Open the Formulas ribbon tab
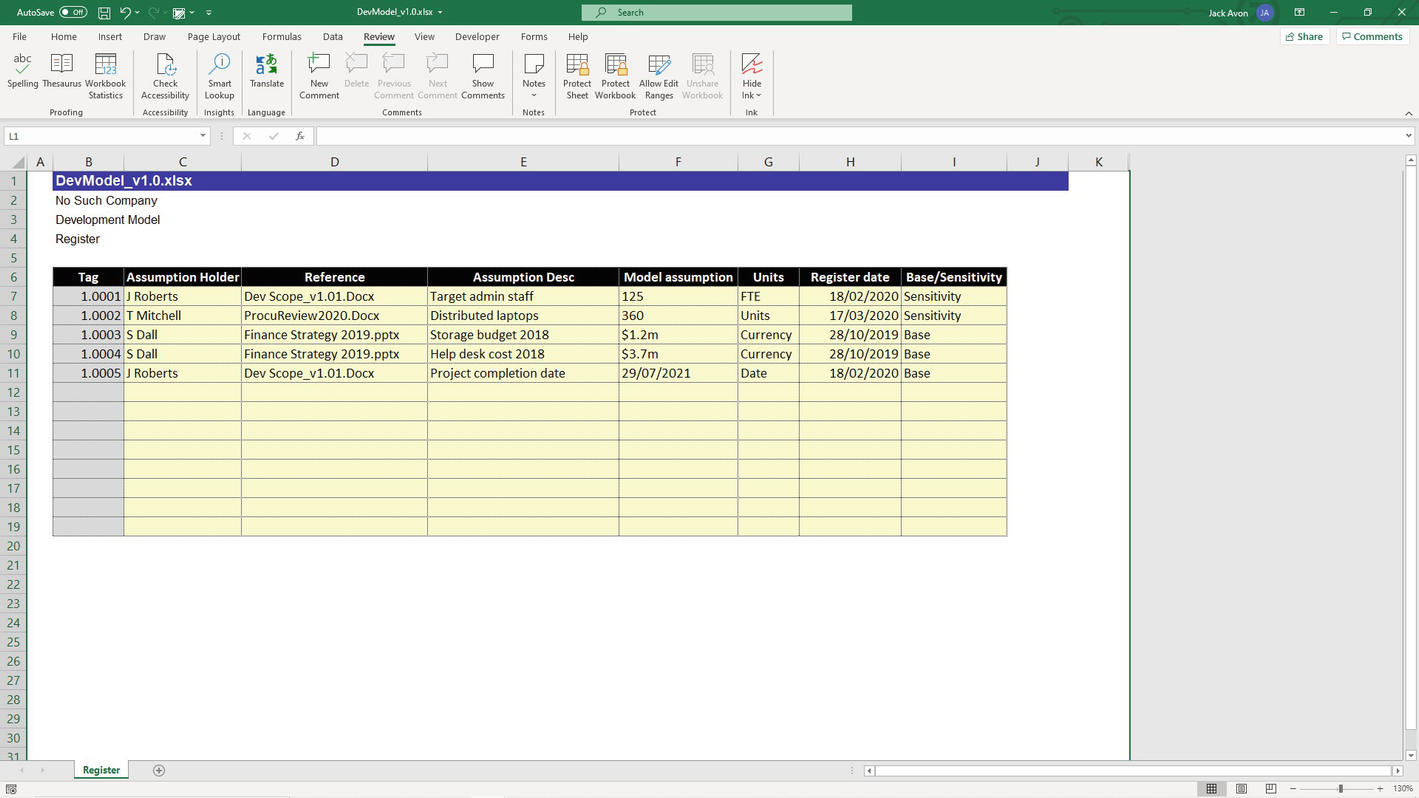The width and height of the screenshot is (1419, 798). coord(281,37)
